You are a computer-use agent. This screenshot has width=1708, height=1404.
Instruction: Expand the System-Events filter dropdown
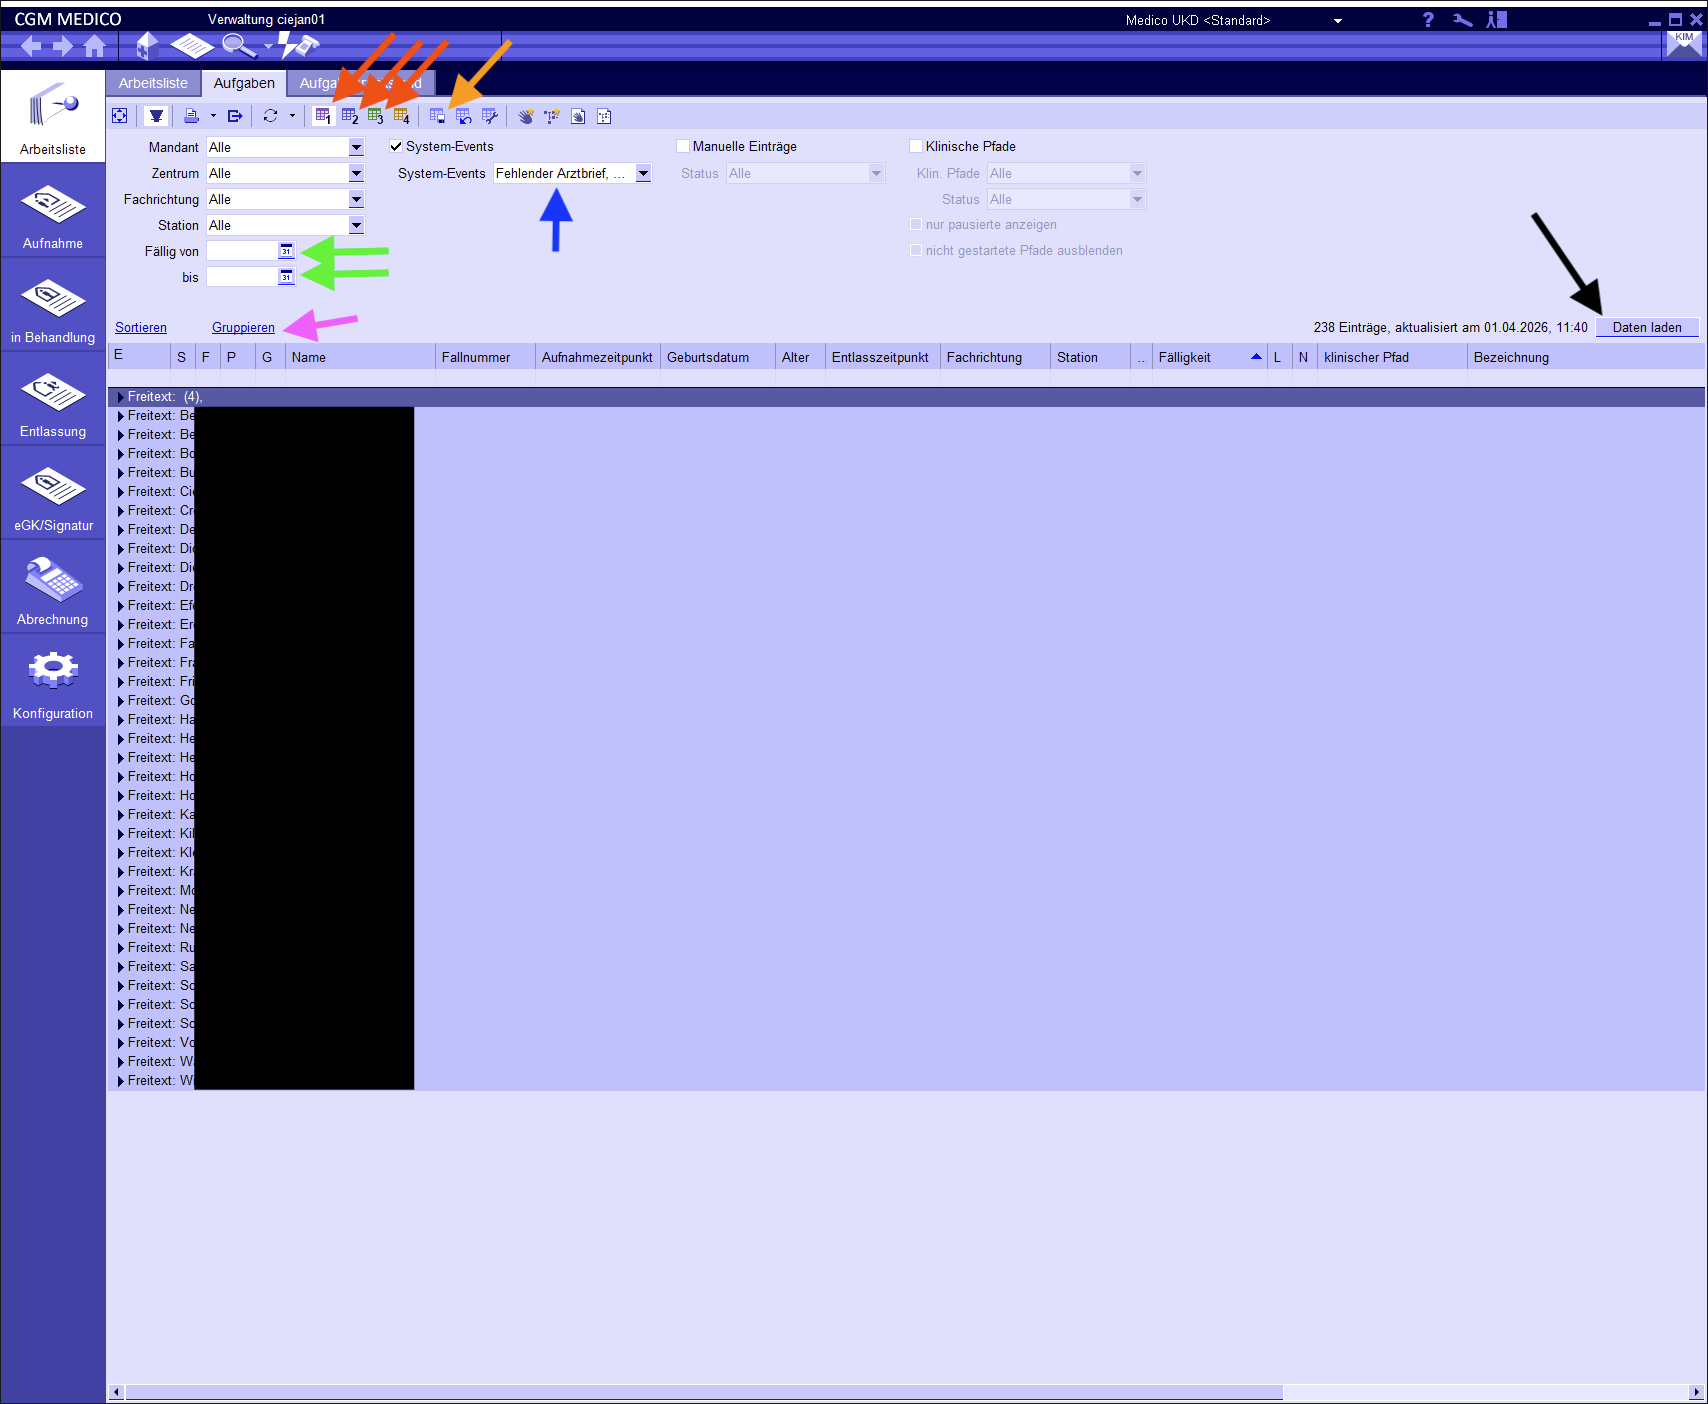click(643, 173)
